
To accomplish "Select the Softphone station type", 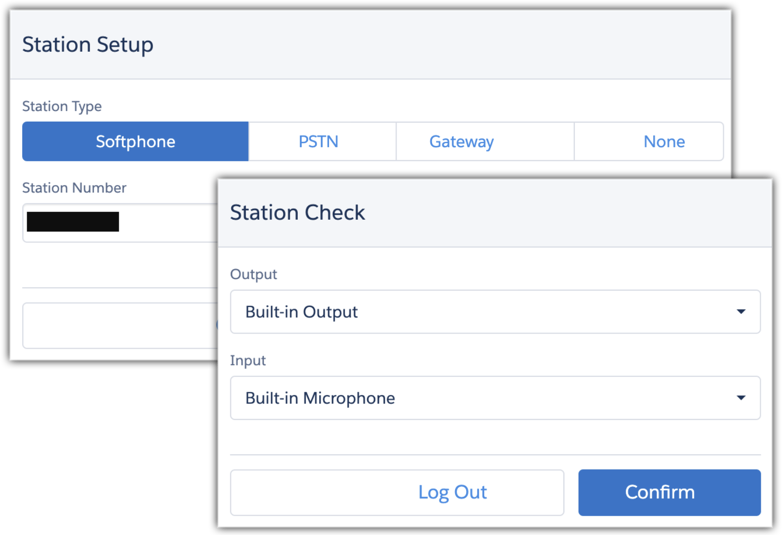I will tap(135, 142).
